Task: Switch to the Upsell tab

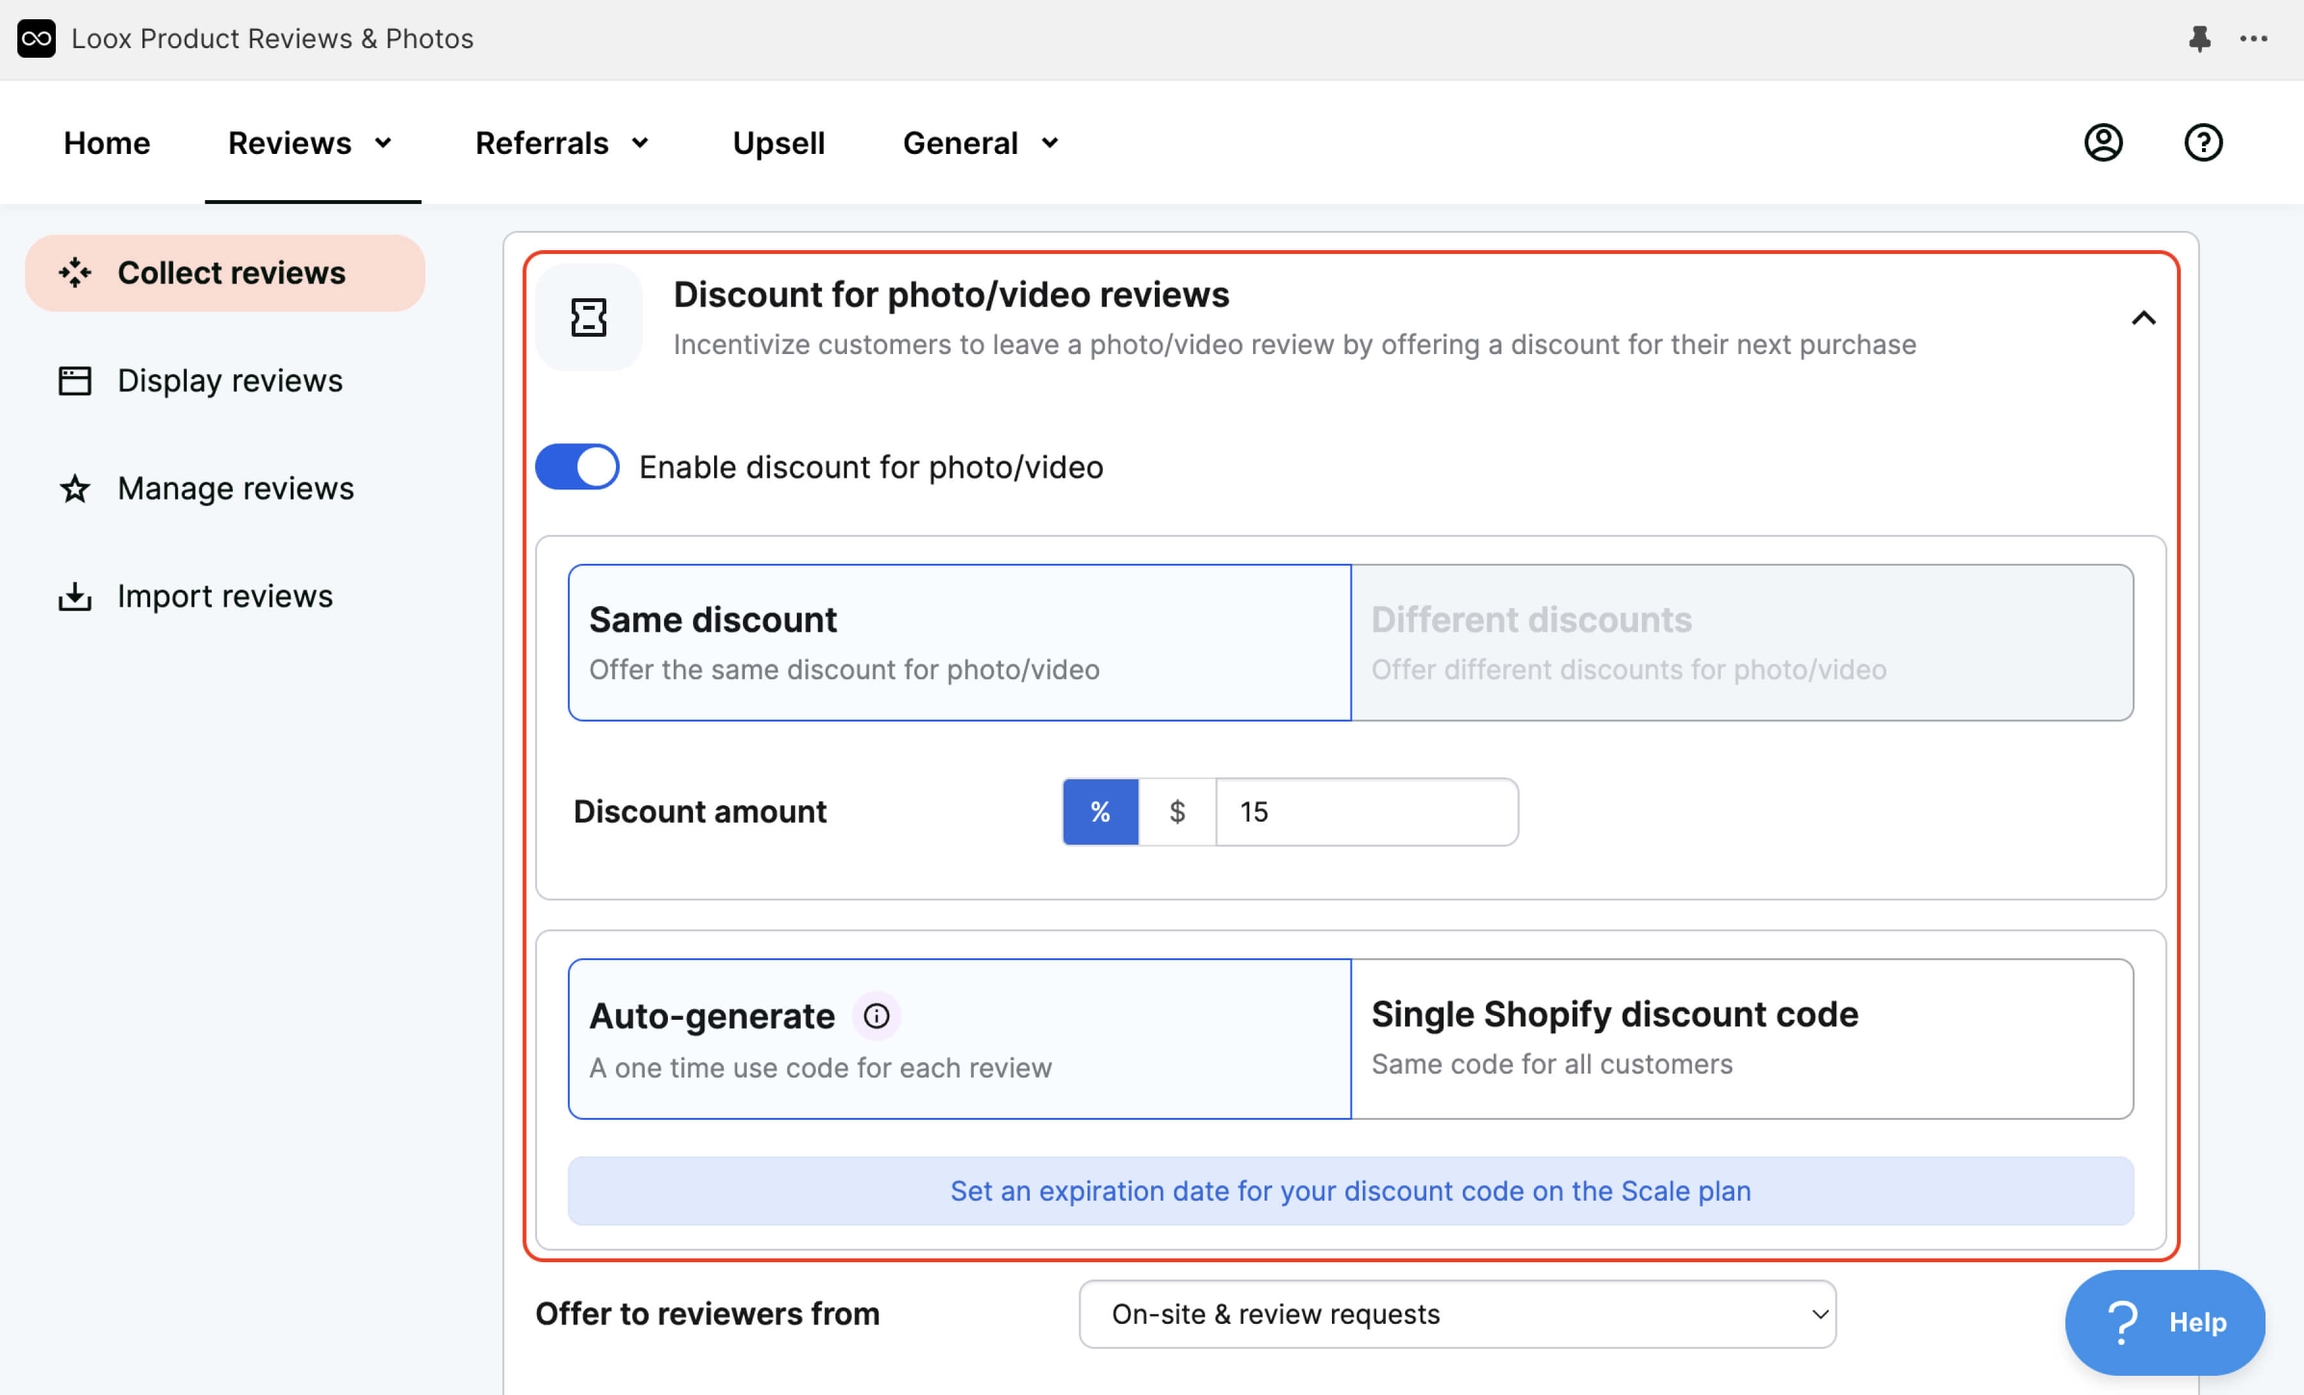Action: (779, 142)
